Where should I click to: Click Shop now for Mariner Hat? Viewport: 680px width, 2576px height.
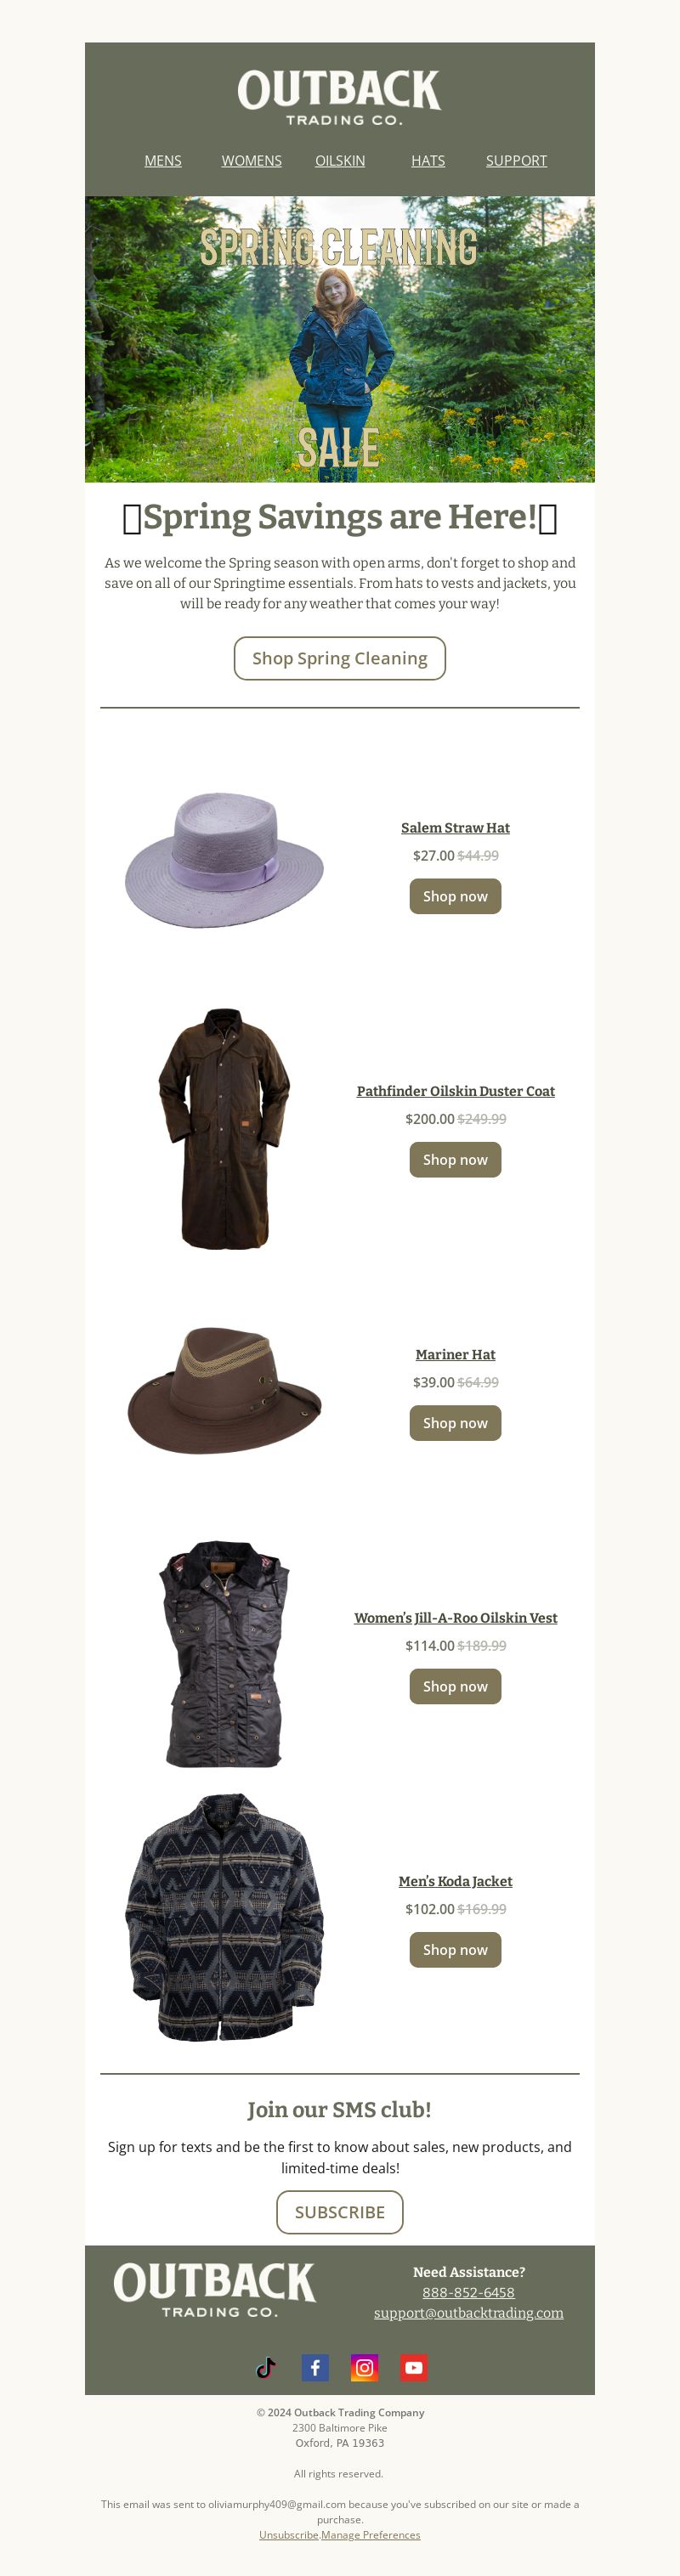pyautogui.click(x=455, y=1423)
